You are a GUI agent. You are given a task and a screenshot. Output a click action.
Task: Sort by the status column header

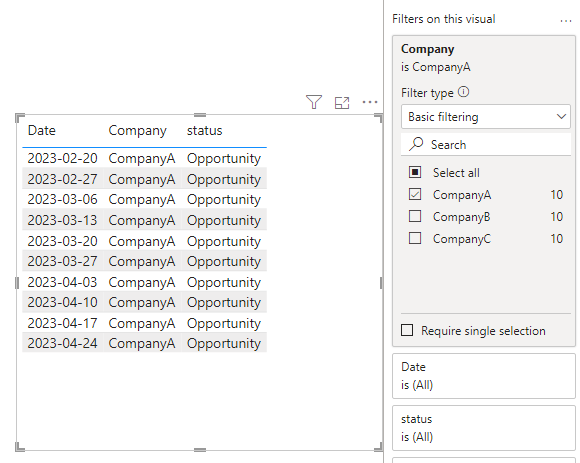point(204,131)
